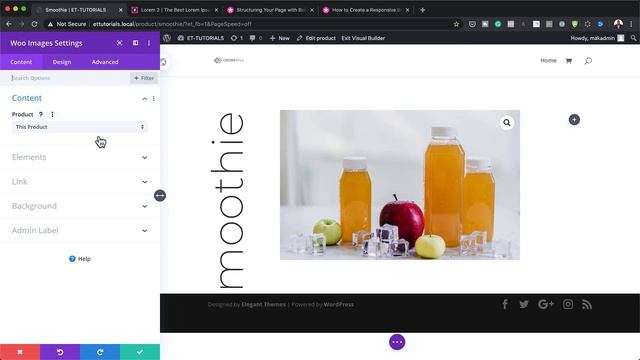The image size is (640, 360).
Task: Open Product field options dots menu
Action: pos(52,114)
